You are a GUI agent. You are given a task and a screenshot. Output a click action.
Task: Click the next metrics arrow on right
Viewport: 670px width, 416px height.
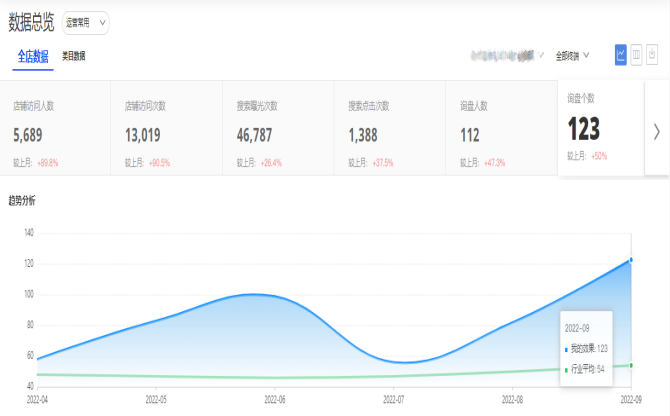(656, 131)
